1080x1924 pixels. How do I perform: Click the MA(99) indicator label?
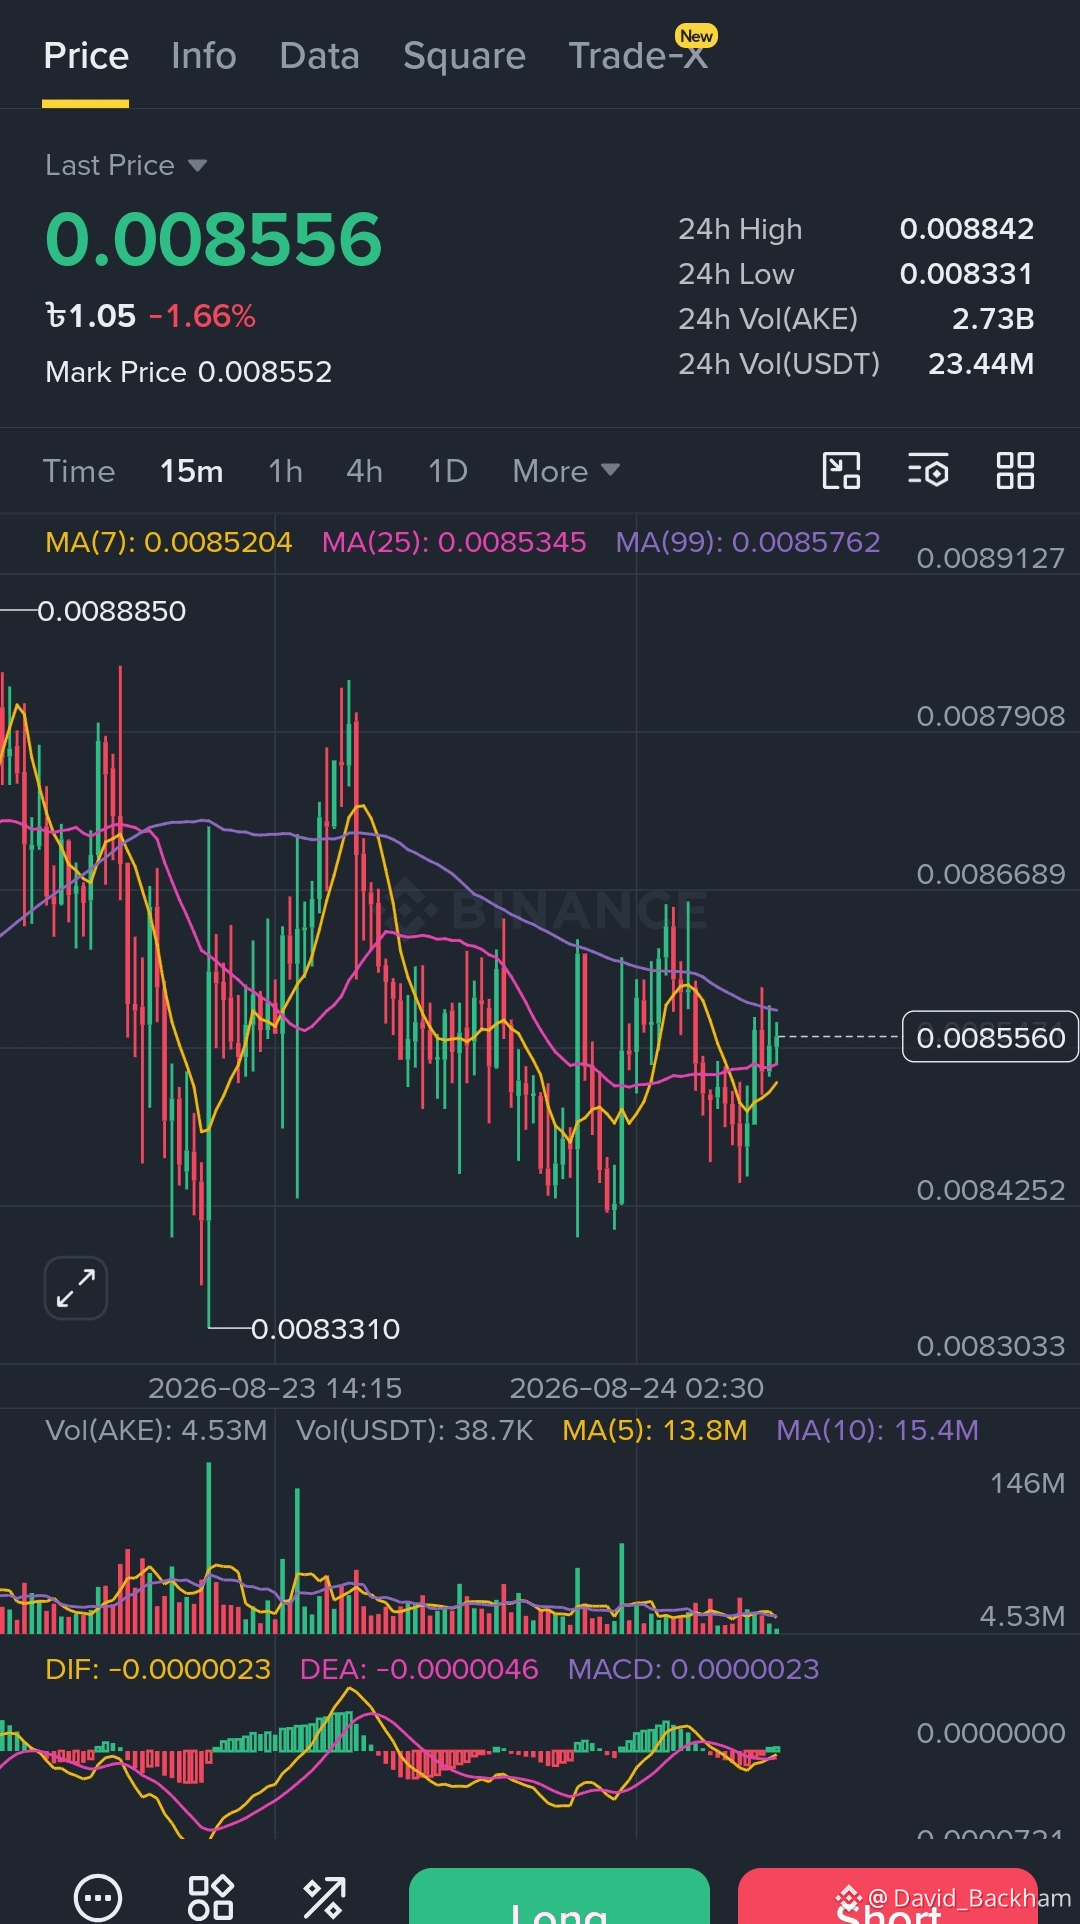coord(748,542)
